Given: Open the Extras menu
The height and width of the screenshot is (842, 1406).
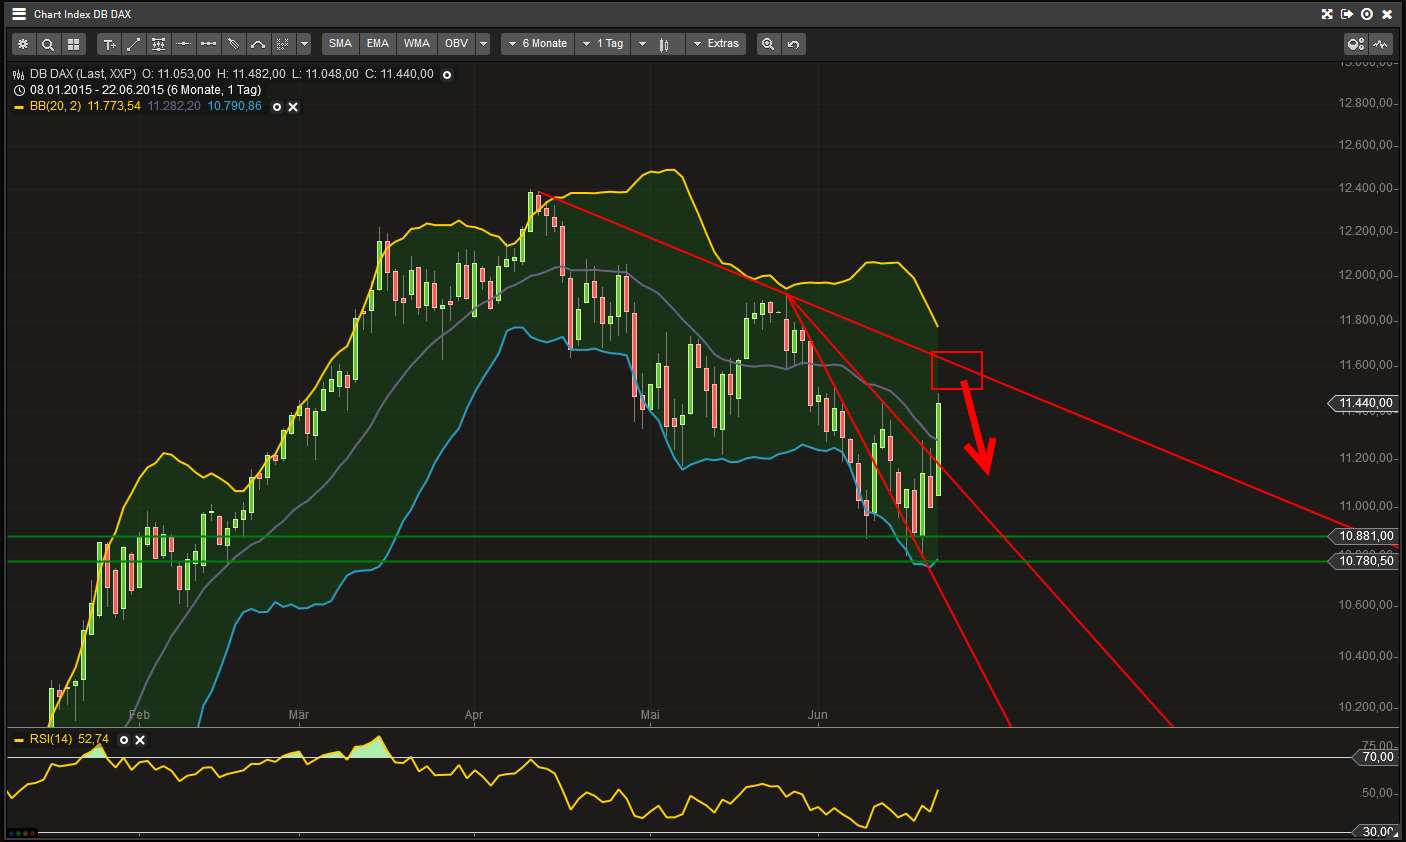Looking at the screenshot, I should (716, 43).
